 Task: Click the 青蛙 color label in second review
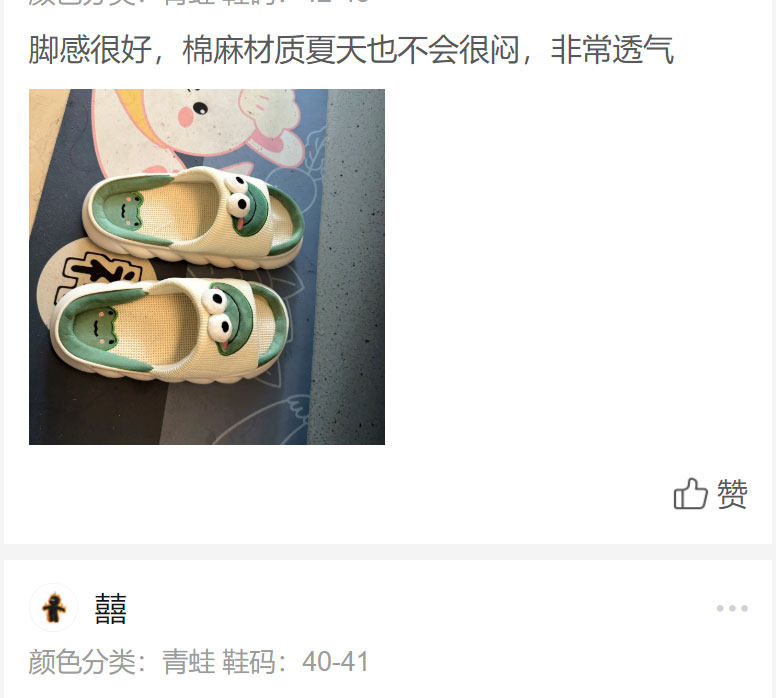click(189, 662)
